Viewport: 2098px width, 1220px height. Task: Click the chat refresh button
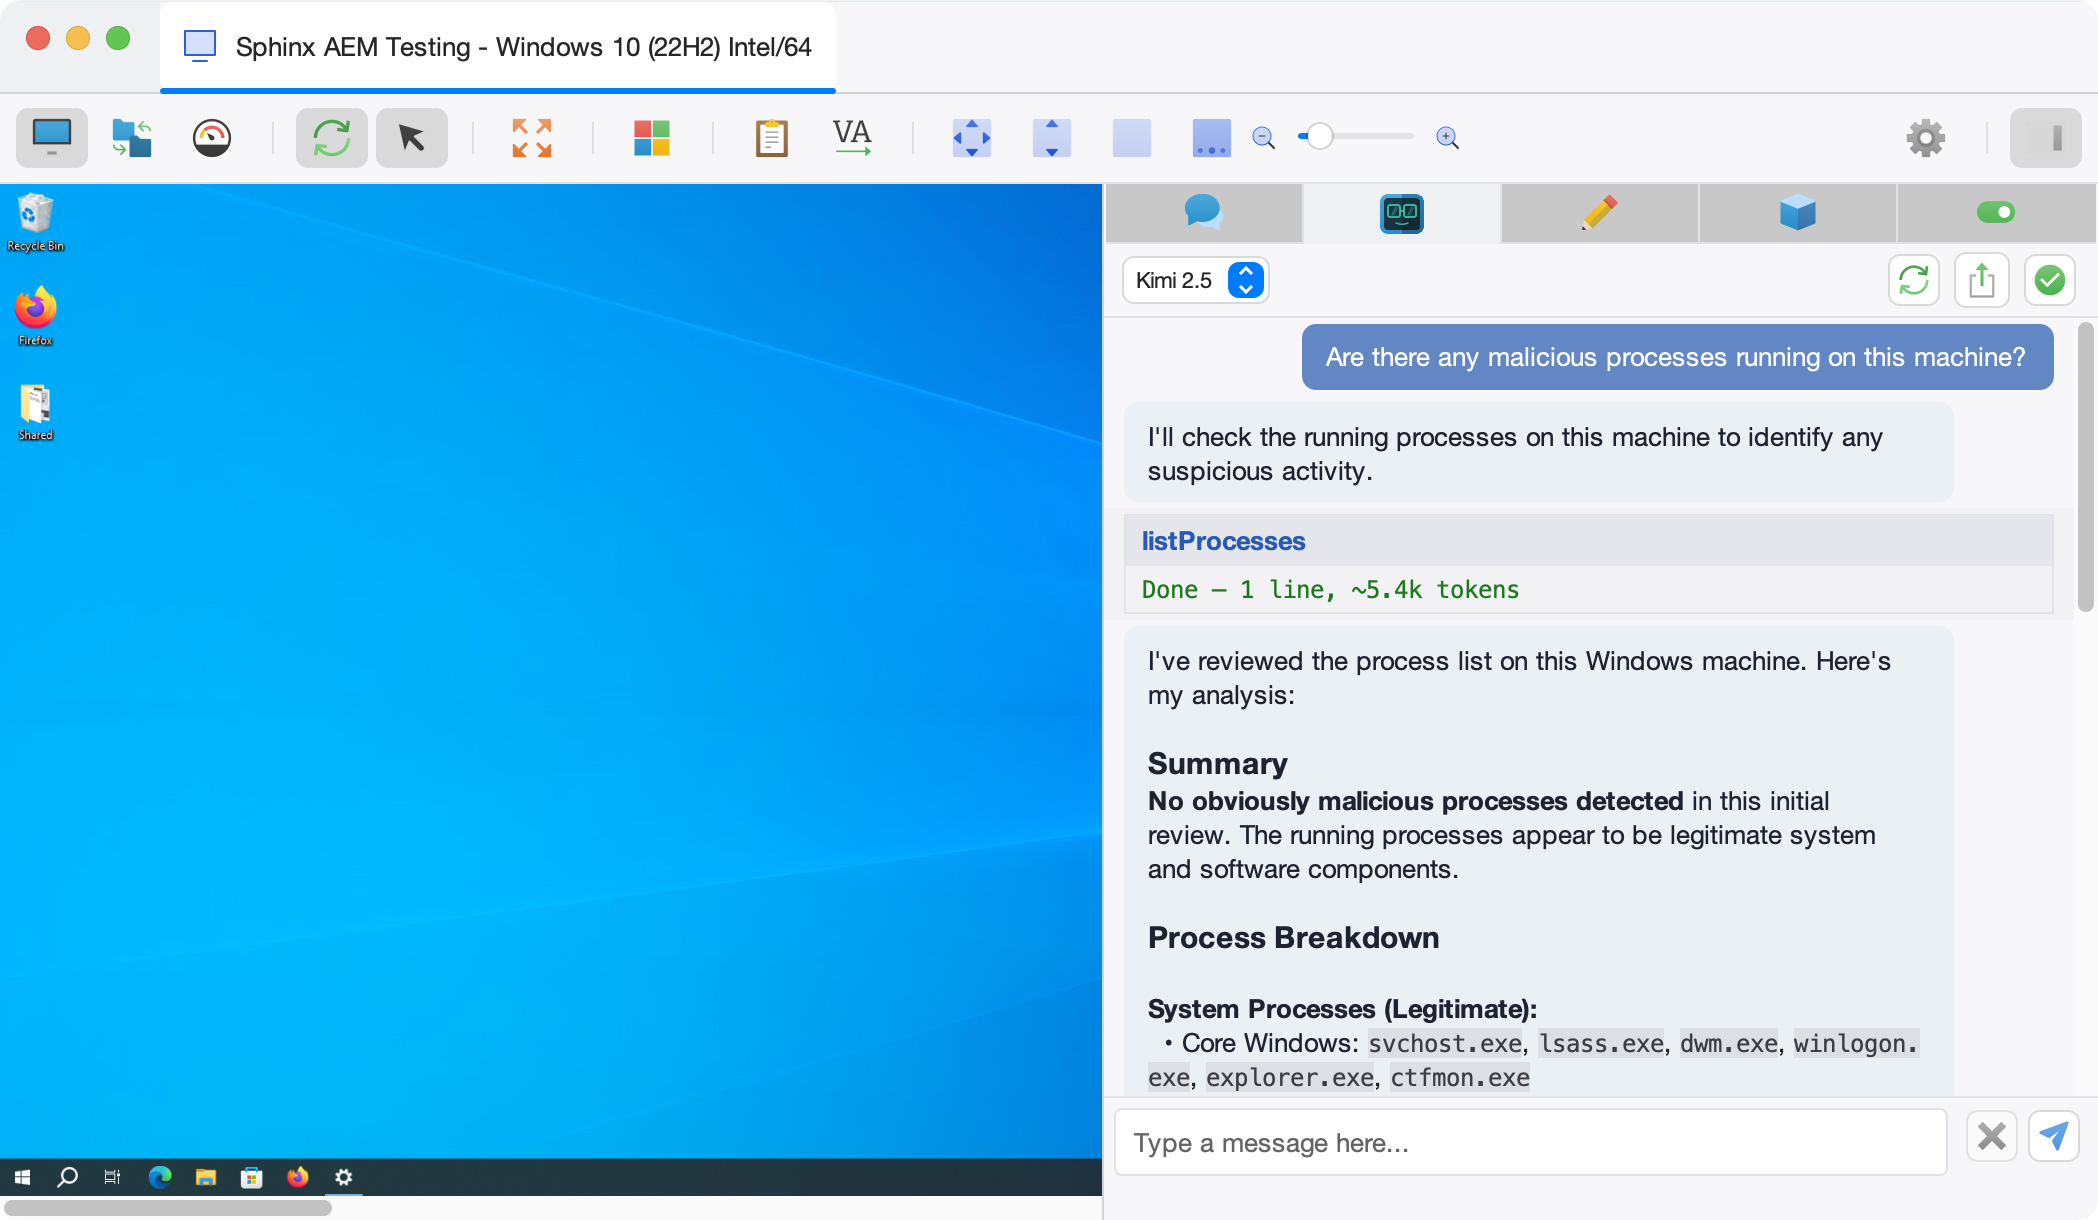click(1914, 280)
